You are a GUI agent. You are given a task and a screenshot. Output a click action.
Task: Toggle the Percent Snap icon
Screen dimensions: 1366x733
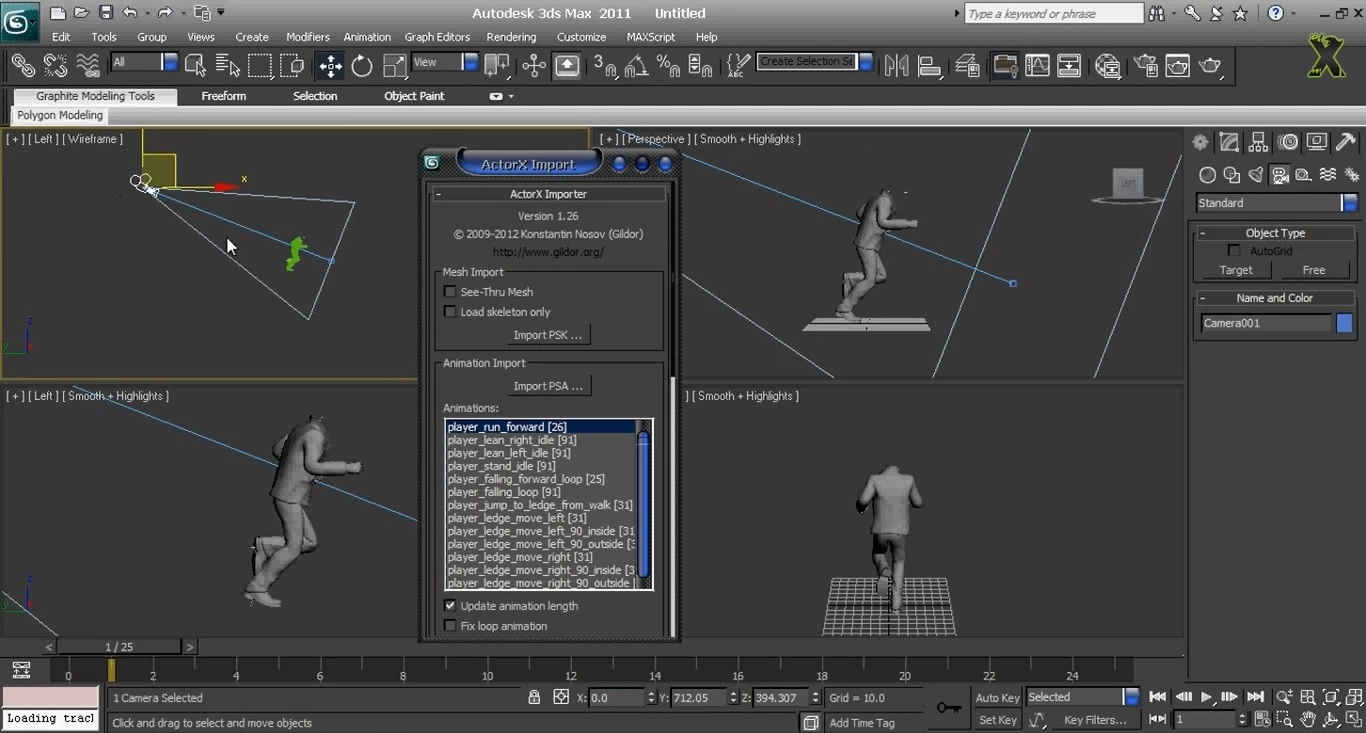point(668,65)
